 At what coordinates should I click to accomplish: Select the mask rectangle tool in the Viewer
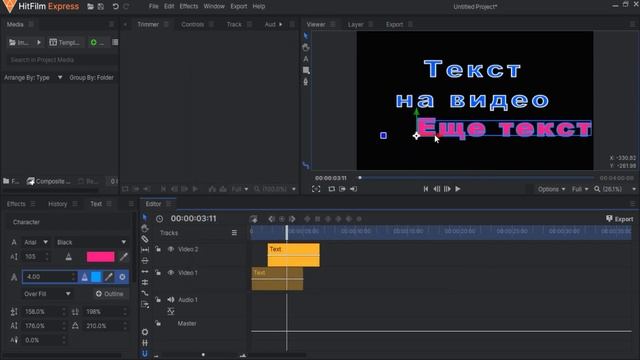tap(306, 70)
